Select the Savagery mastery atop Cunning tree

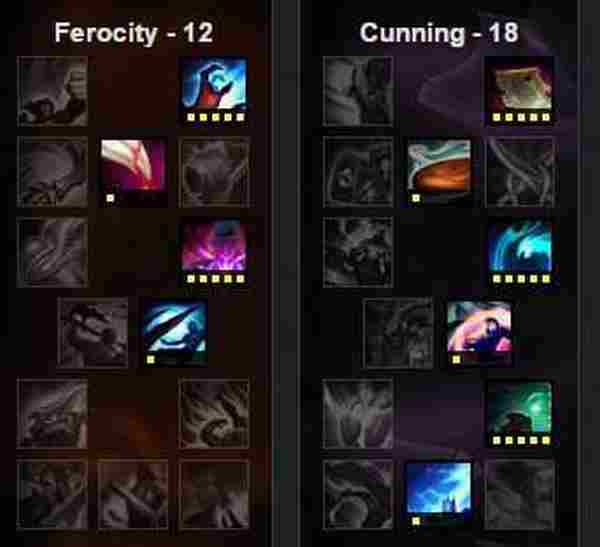tap(520, 90)
